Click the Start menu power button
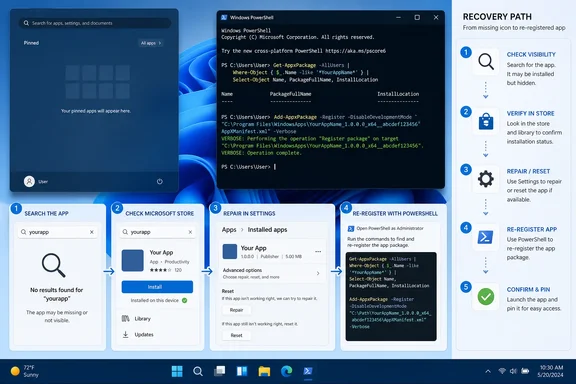 point(159,182)
